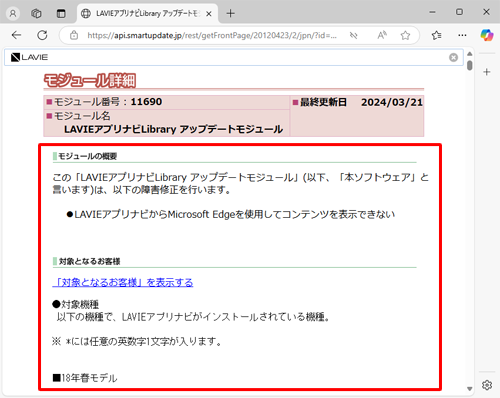Click the 対象となるお客様 section heading

click(x=89, y=261)
